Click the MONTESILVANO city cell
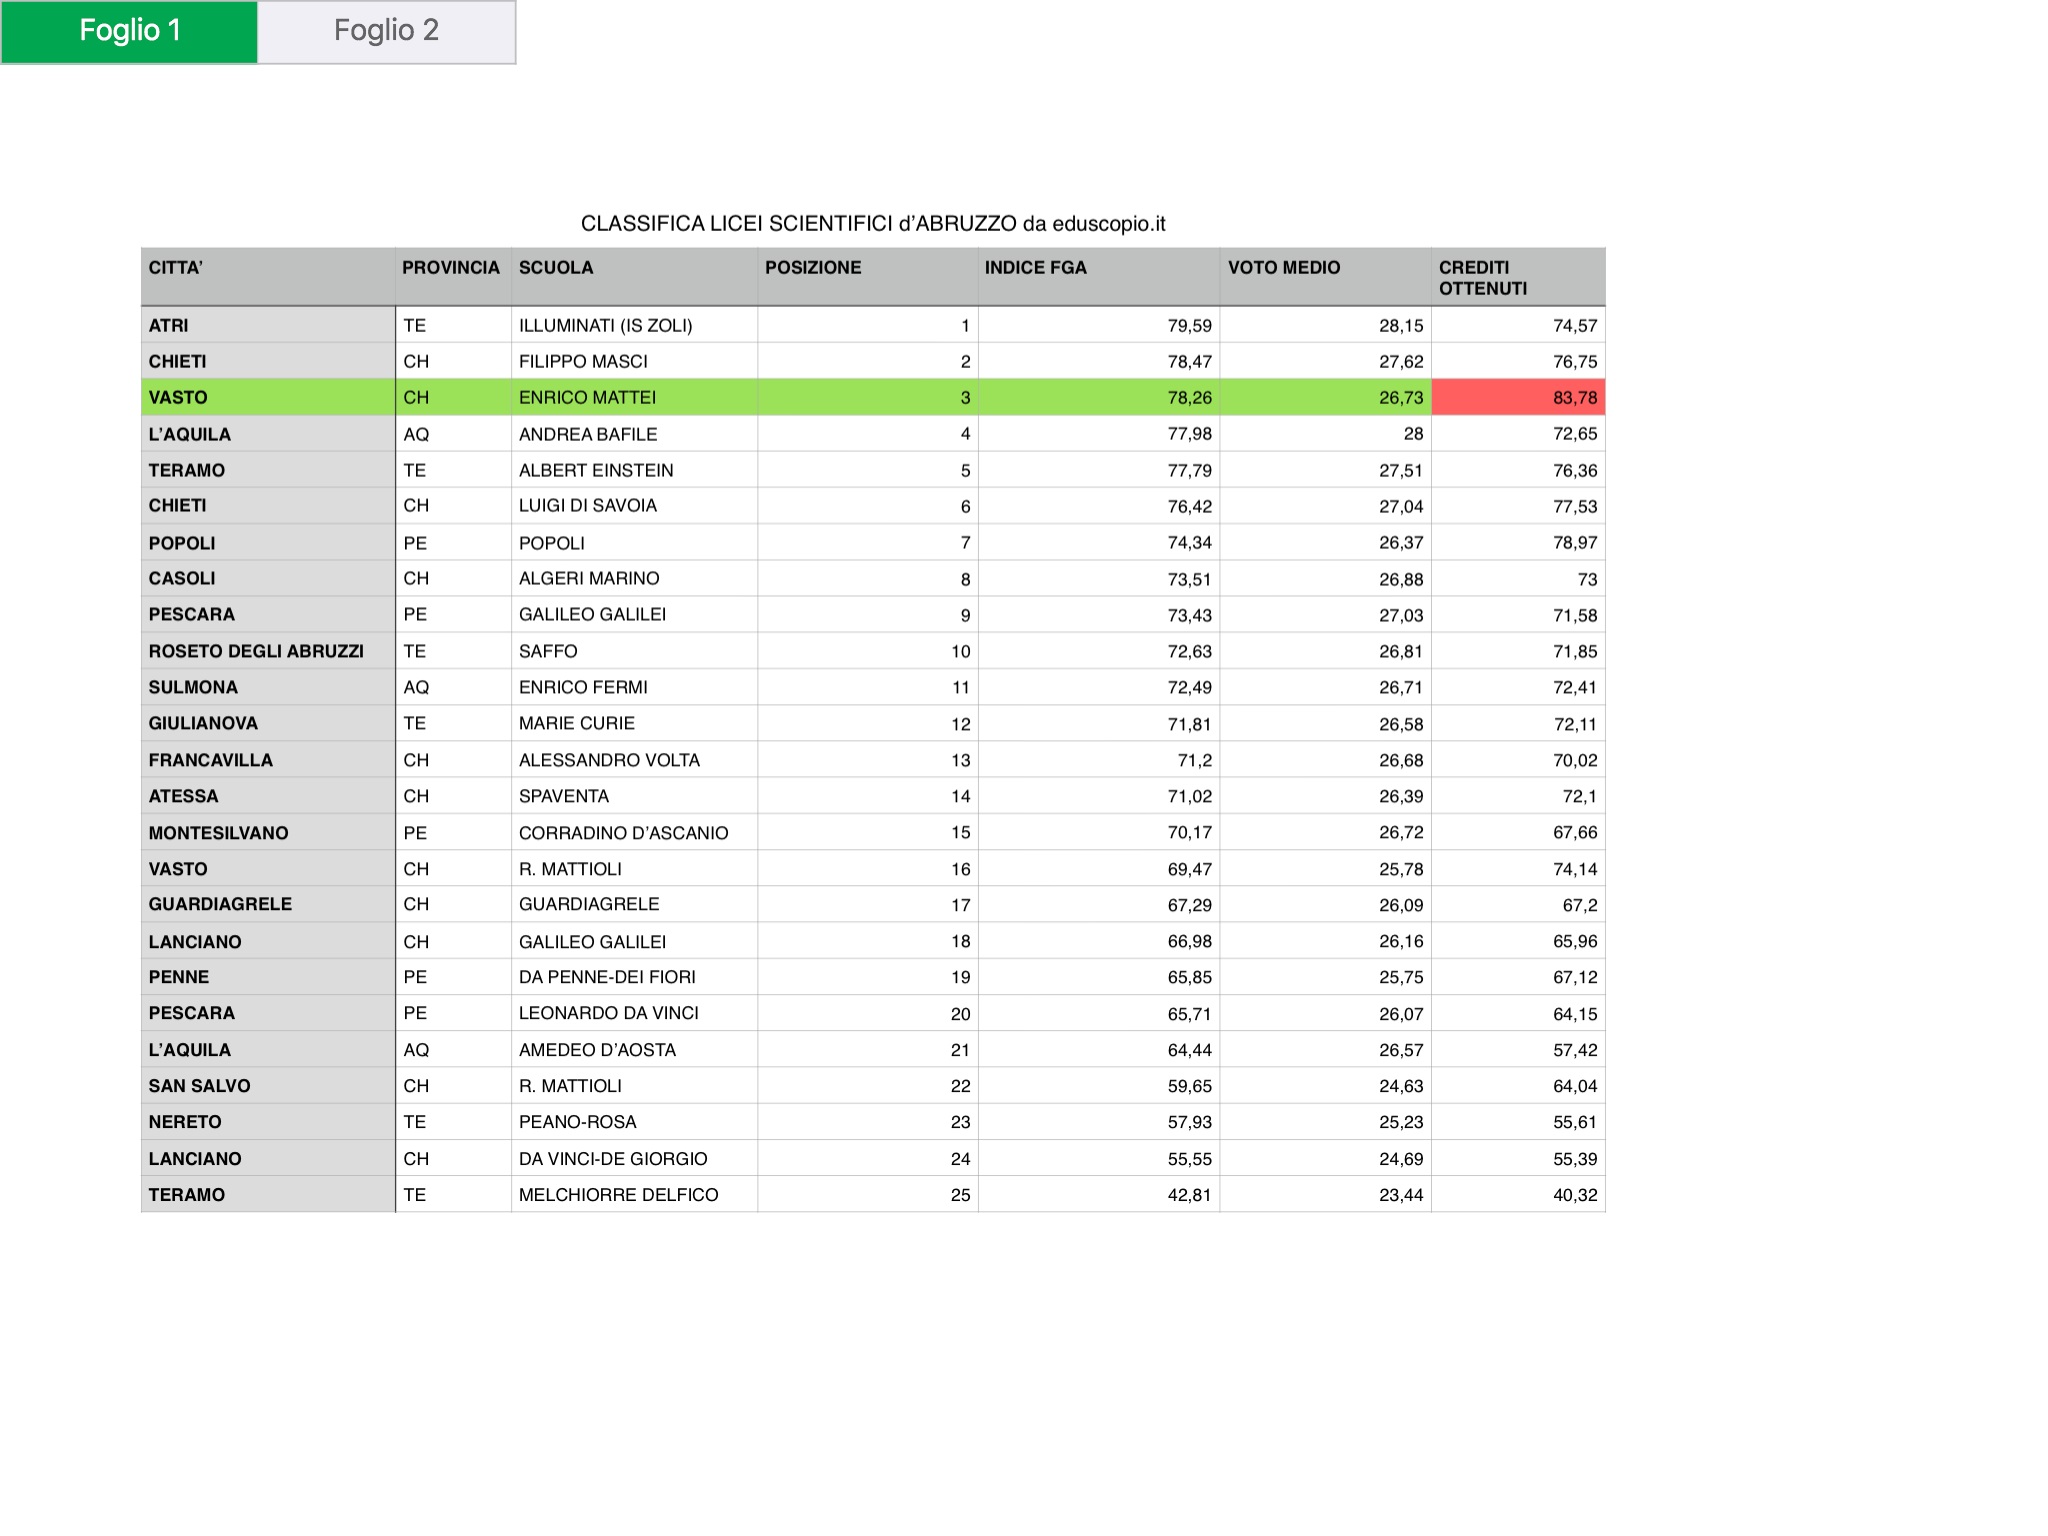 tap(268, 832)
